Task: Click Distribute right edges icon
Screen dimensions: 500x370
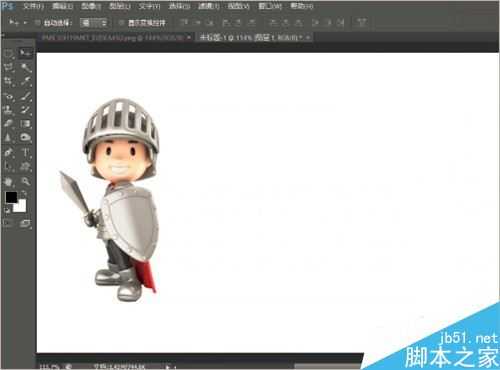Action: (340, 23)
